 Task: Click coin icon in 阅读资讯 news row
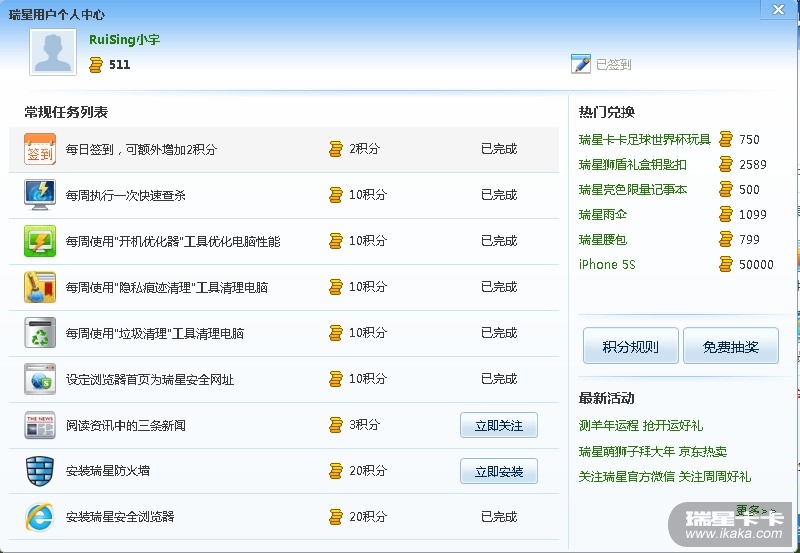[x=336, y=425]
